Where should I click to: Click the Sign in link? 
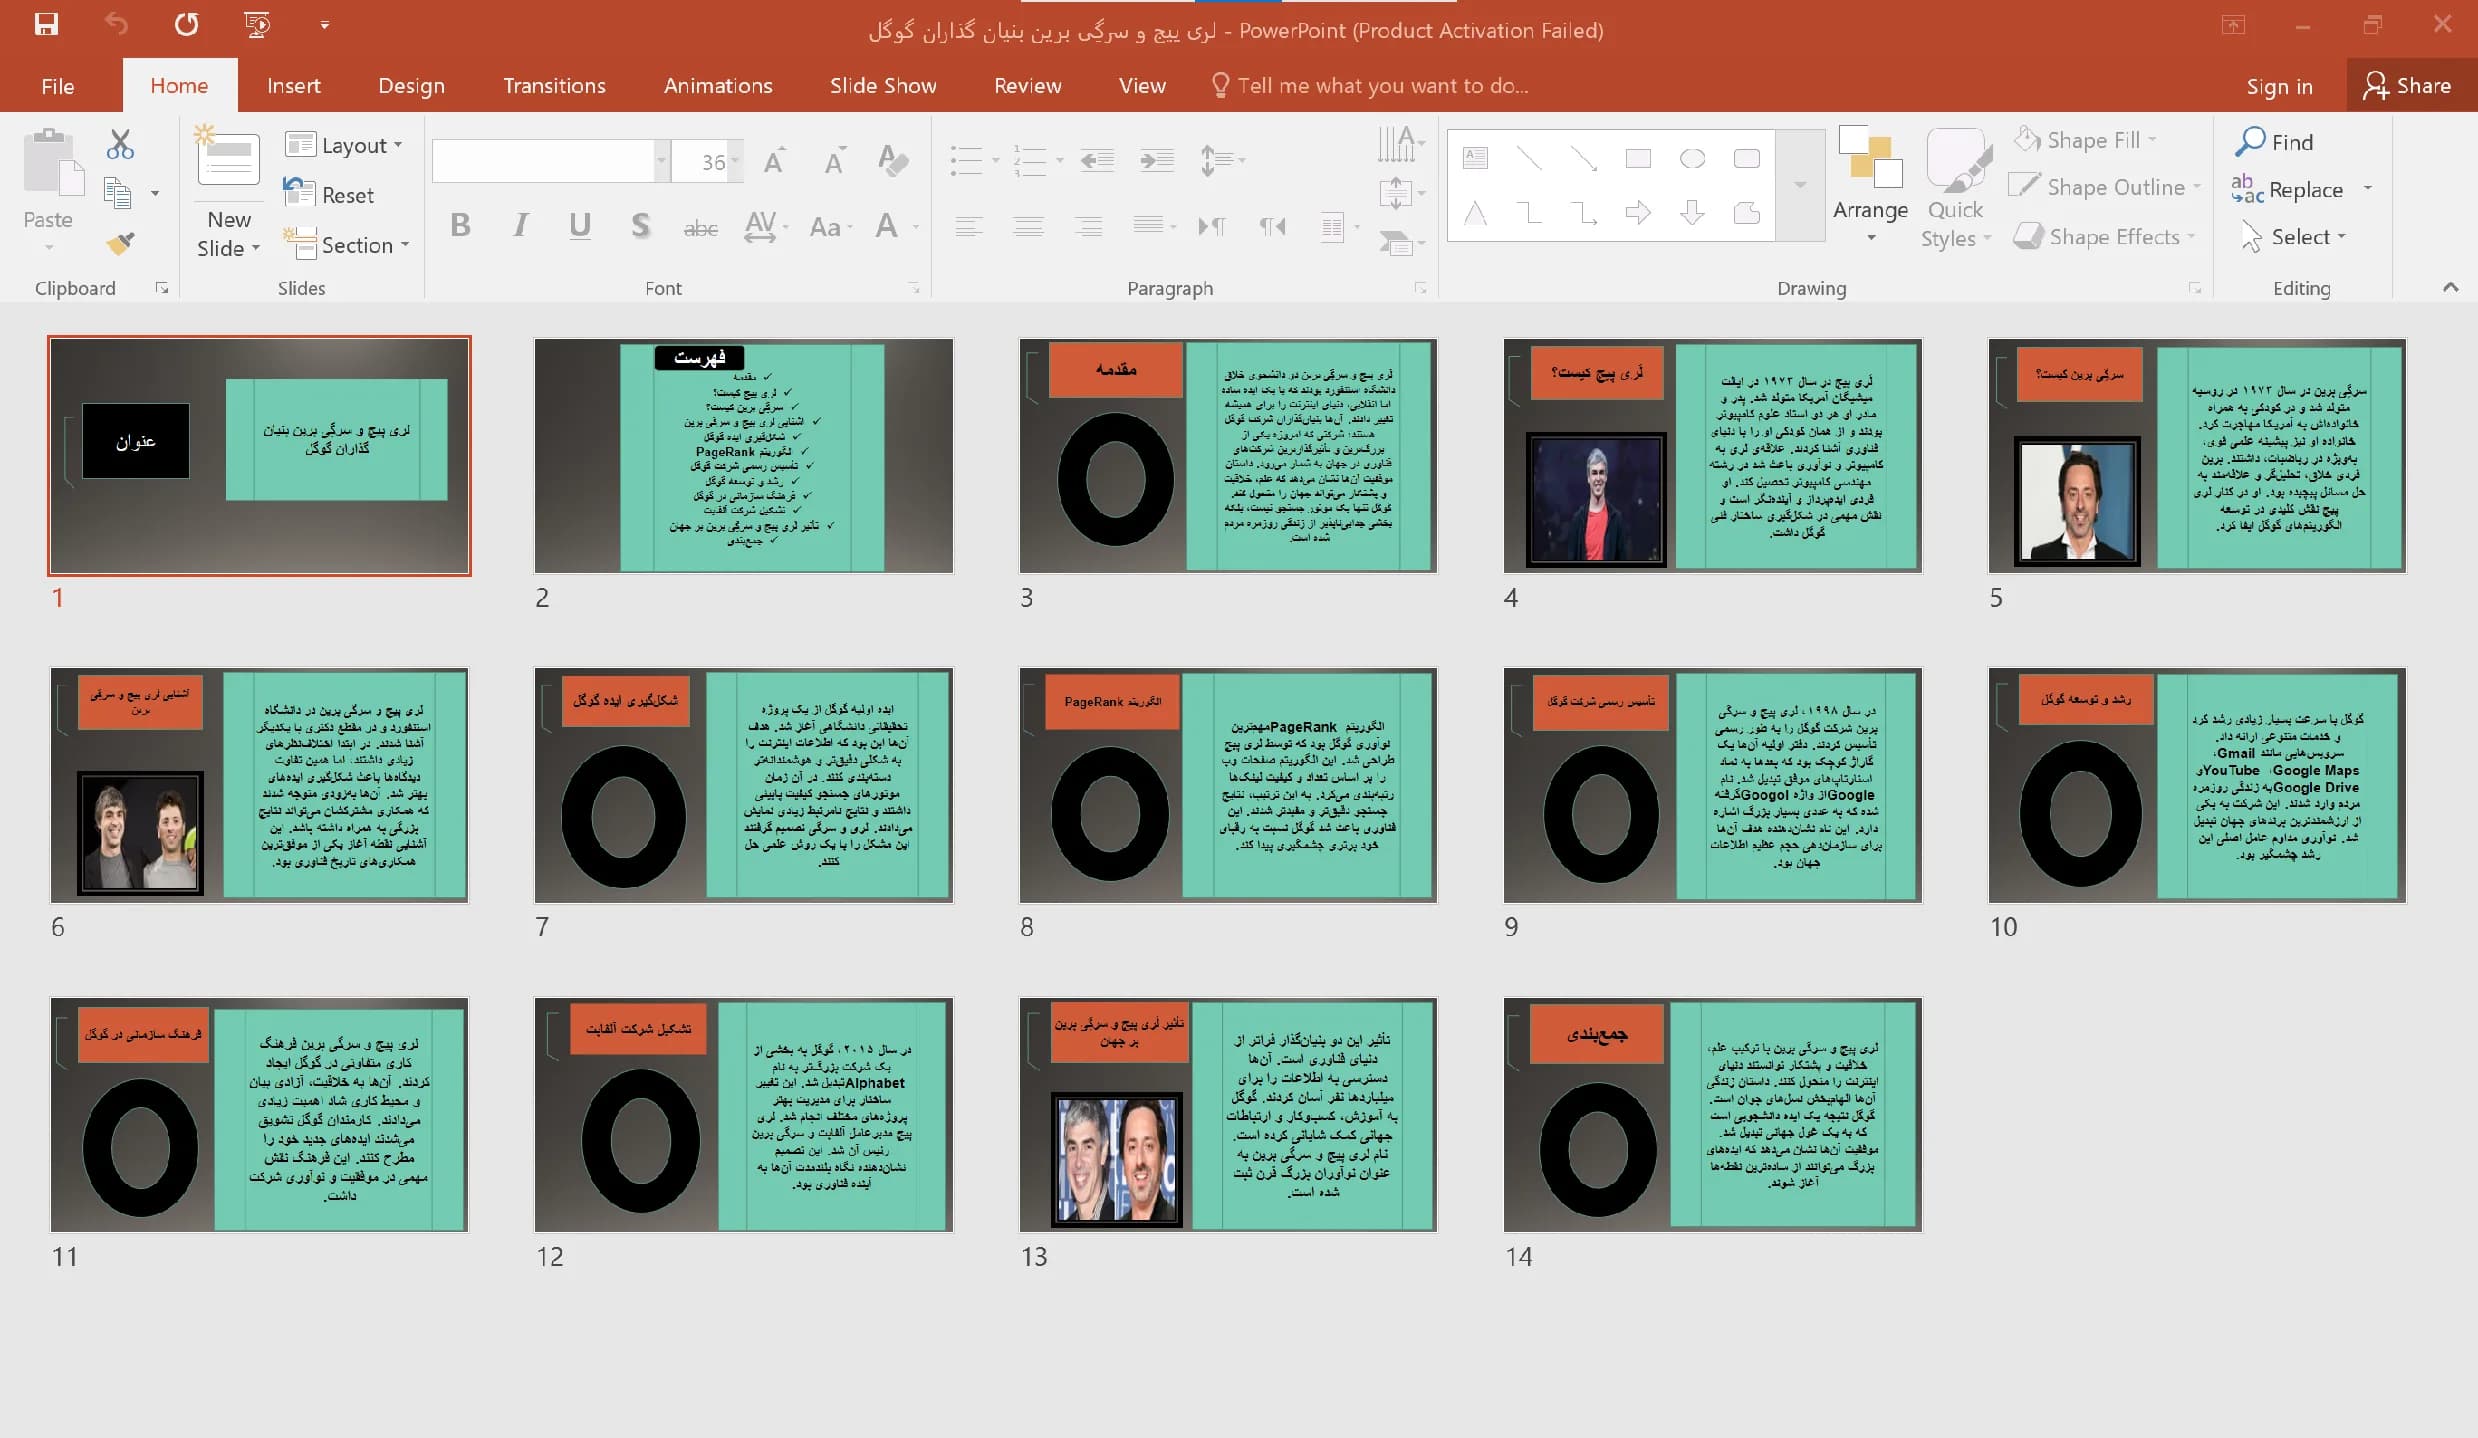2279,87
